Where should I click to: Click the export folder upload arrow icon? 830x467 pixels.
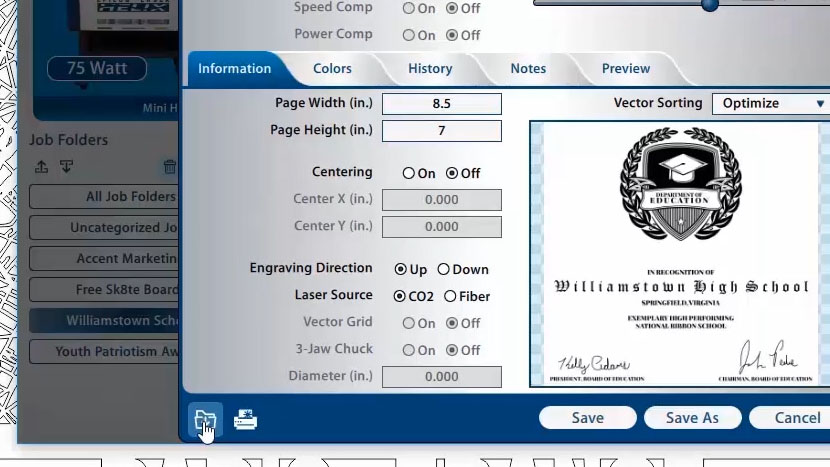click(41, 167)
